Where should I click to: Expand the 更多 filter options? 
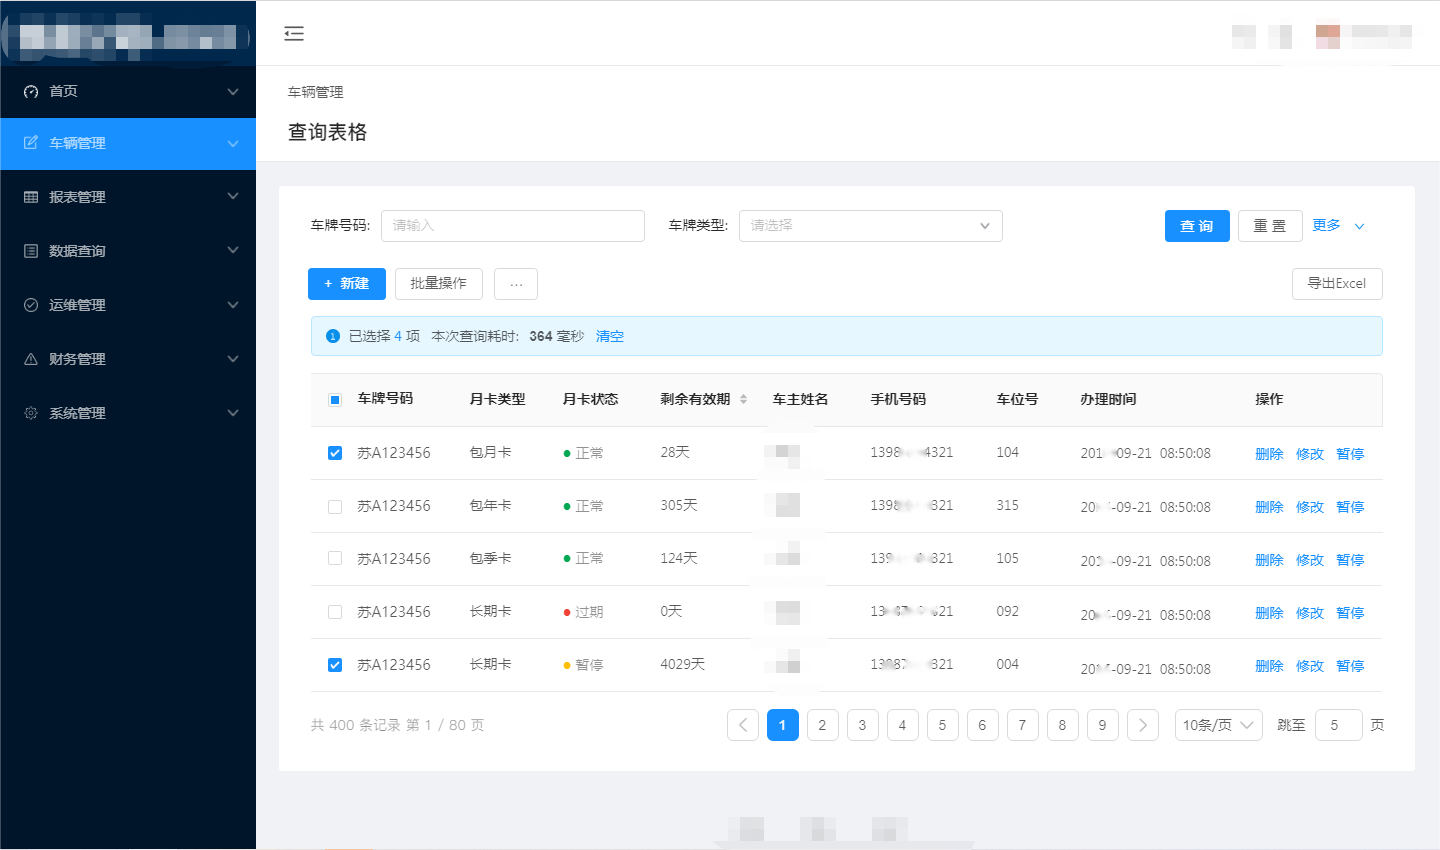(x=1338, y=226)
